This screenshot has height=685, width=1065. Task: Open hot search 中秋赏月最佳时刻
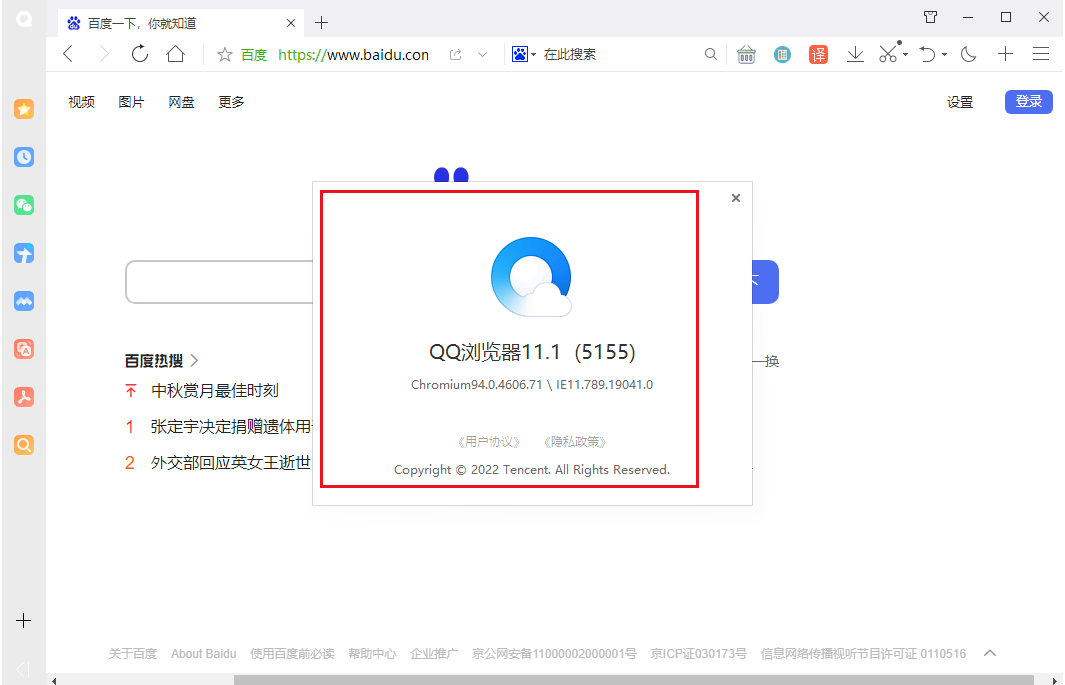215,390
